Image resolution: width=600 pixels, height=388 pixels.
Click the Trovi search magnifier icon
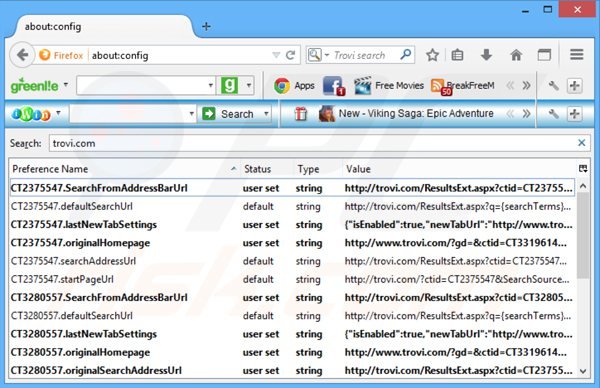click(406, 55)
